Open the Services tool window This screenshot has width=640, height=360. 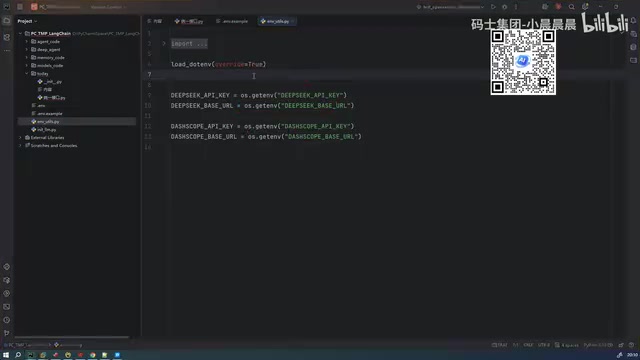(x=7, y=293)
